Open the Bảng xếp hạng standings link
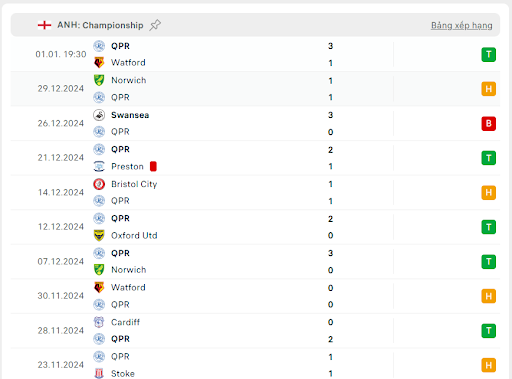Screen dimensions: 512x379 coord(461,25)
